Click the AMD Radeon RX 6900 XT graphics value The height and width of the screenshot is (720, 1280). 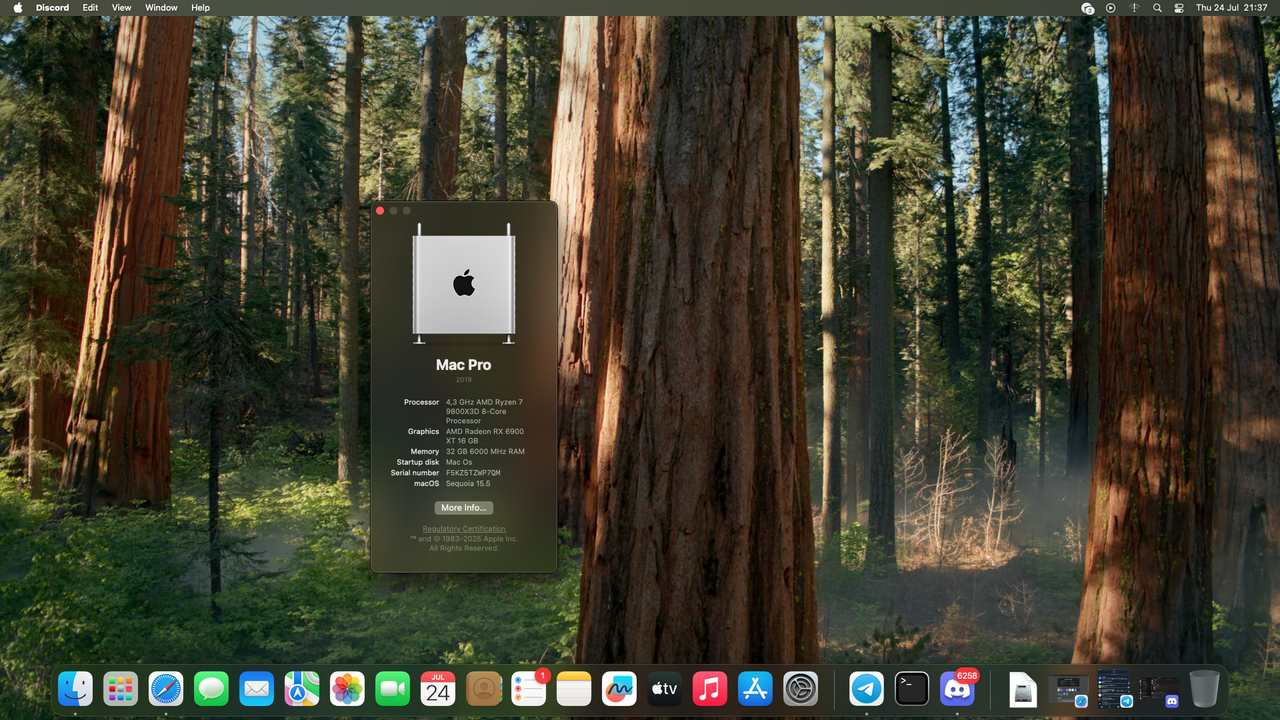pos(485,437)
